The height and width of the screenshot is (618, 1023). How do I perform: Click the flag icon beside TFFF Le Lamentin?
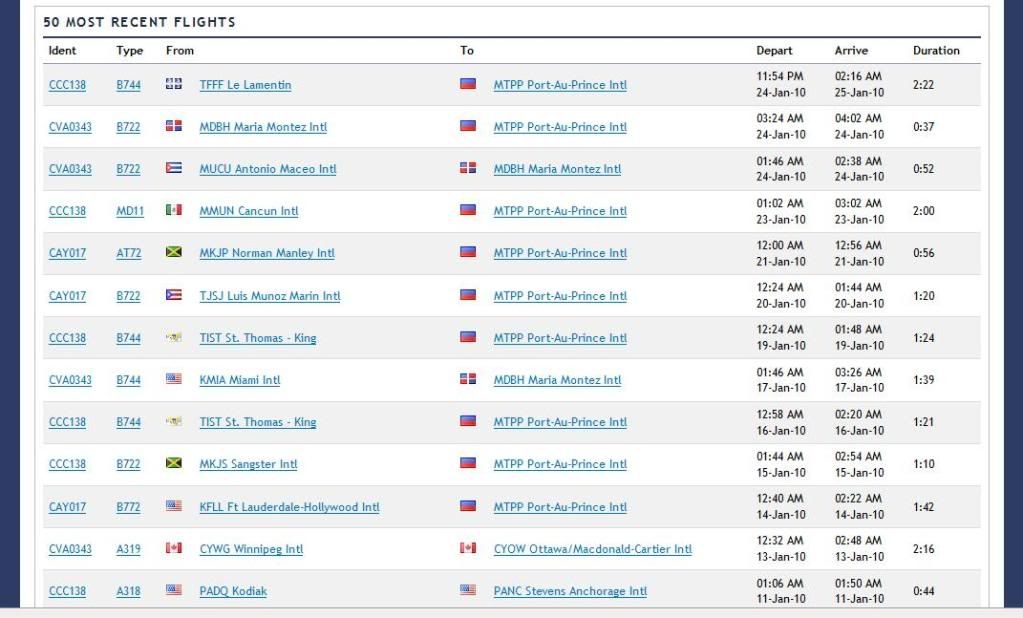[x=173, y=85]
